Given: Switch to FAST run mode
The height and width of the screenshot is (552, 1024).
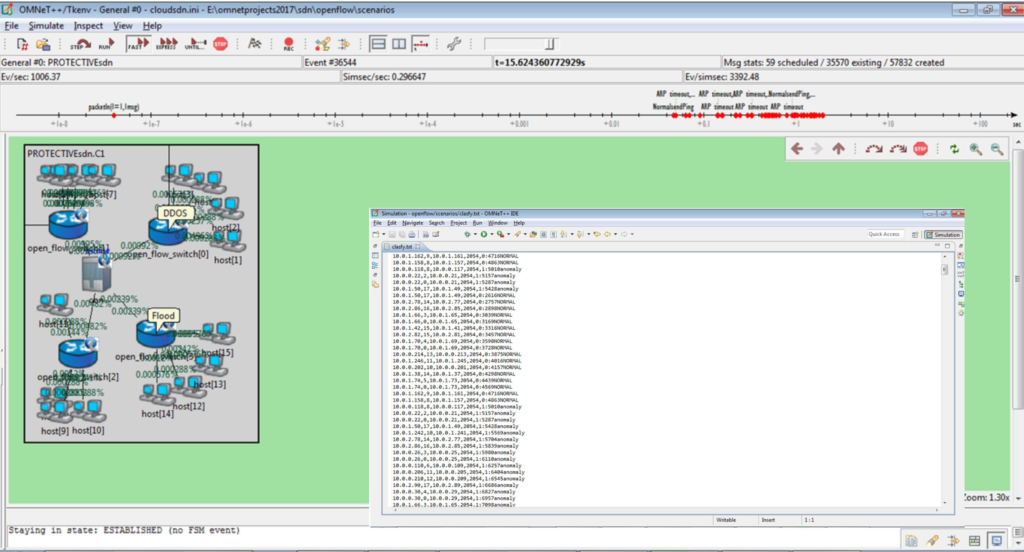Looking at the screenshot, I should [137, 44].
